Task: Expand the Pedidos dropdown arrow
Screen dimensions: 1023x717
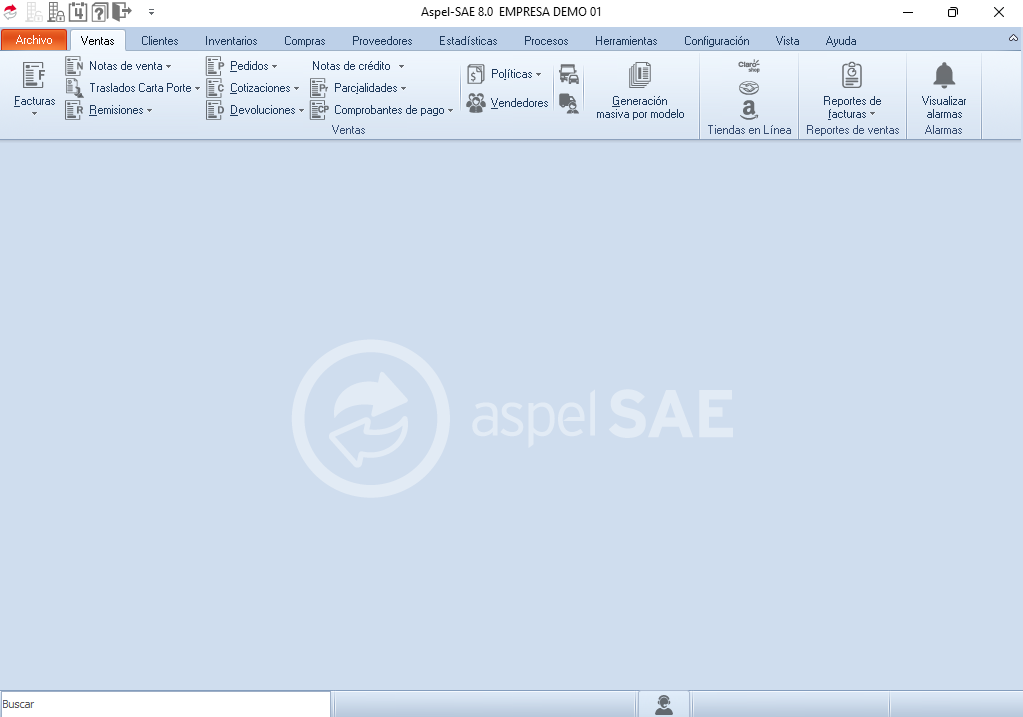Action: point(274,67)
